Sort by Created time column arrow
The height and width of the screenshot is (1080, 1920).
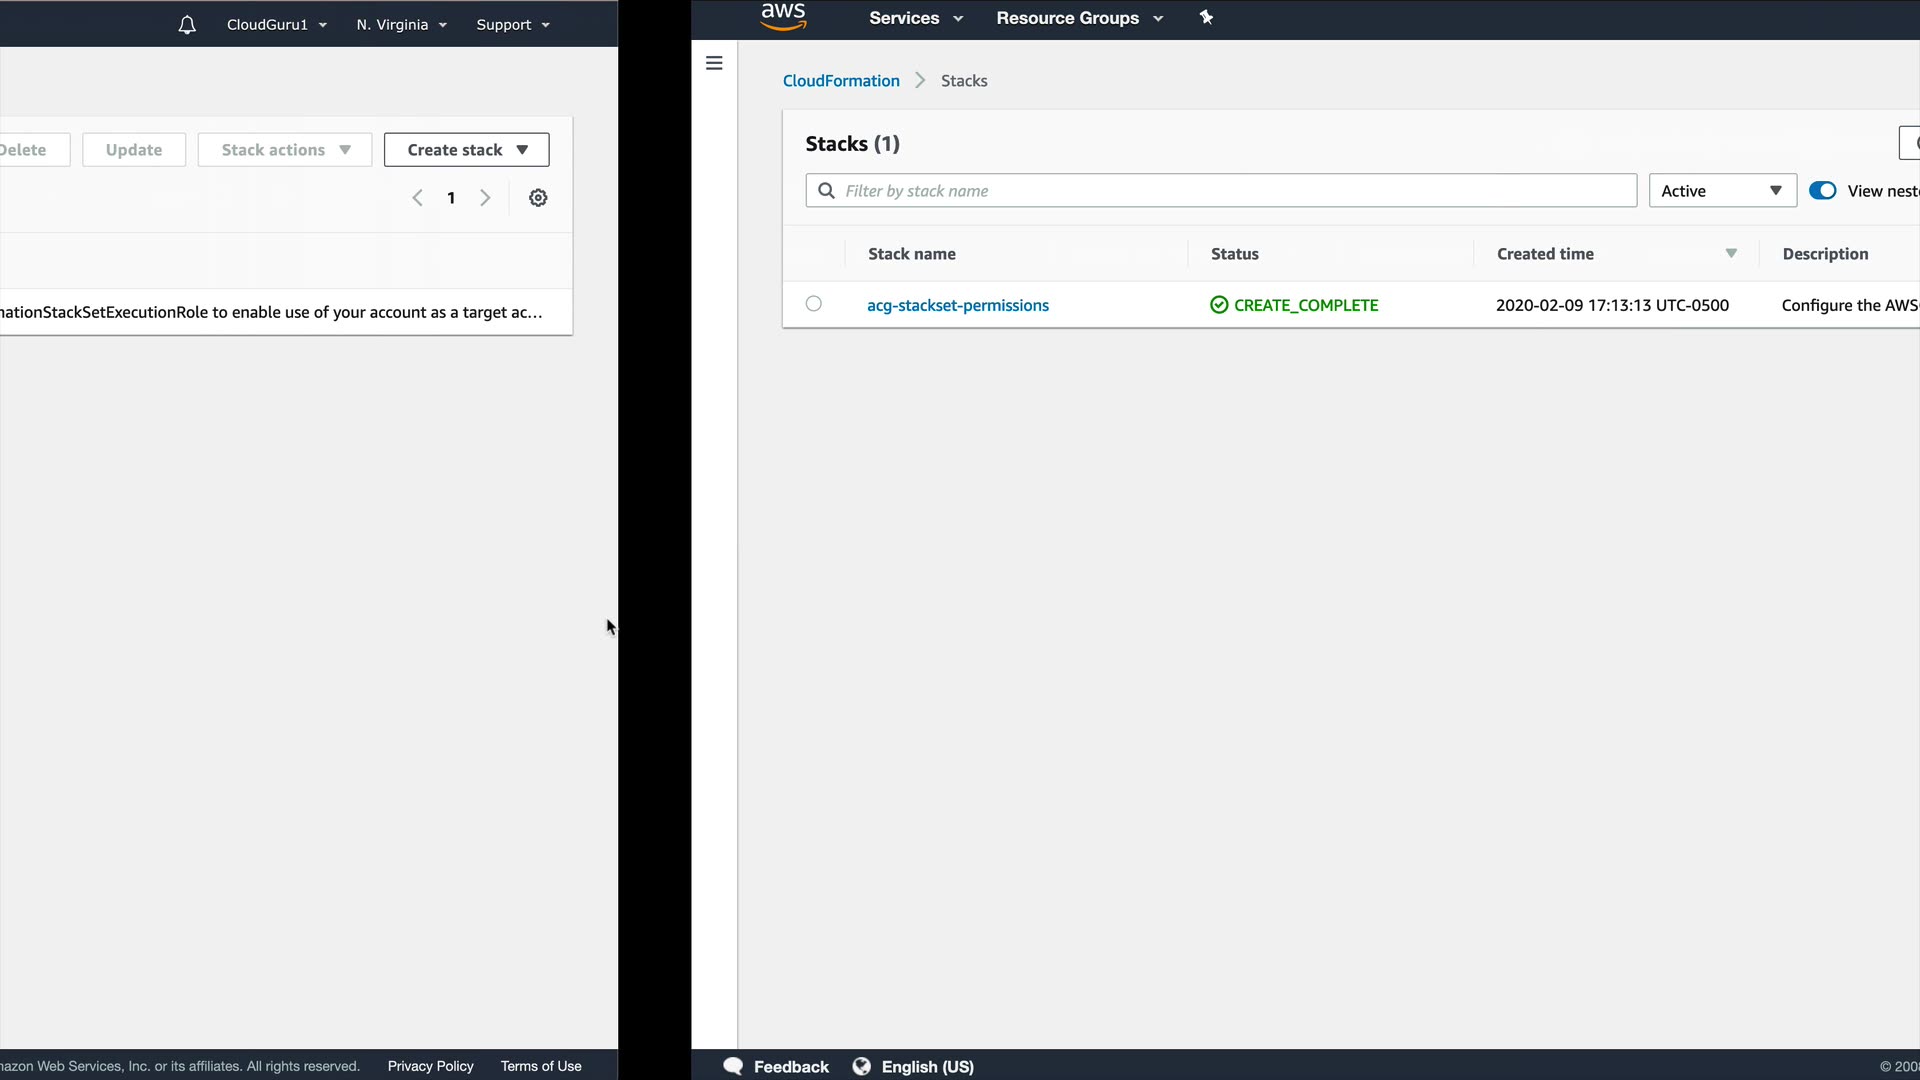click(1731, 254)
